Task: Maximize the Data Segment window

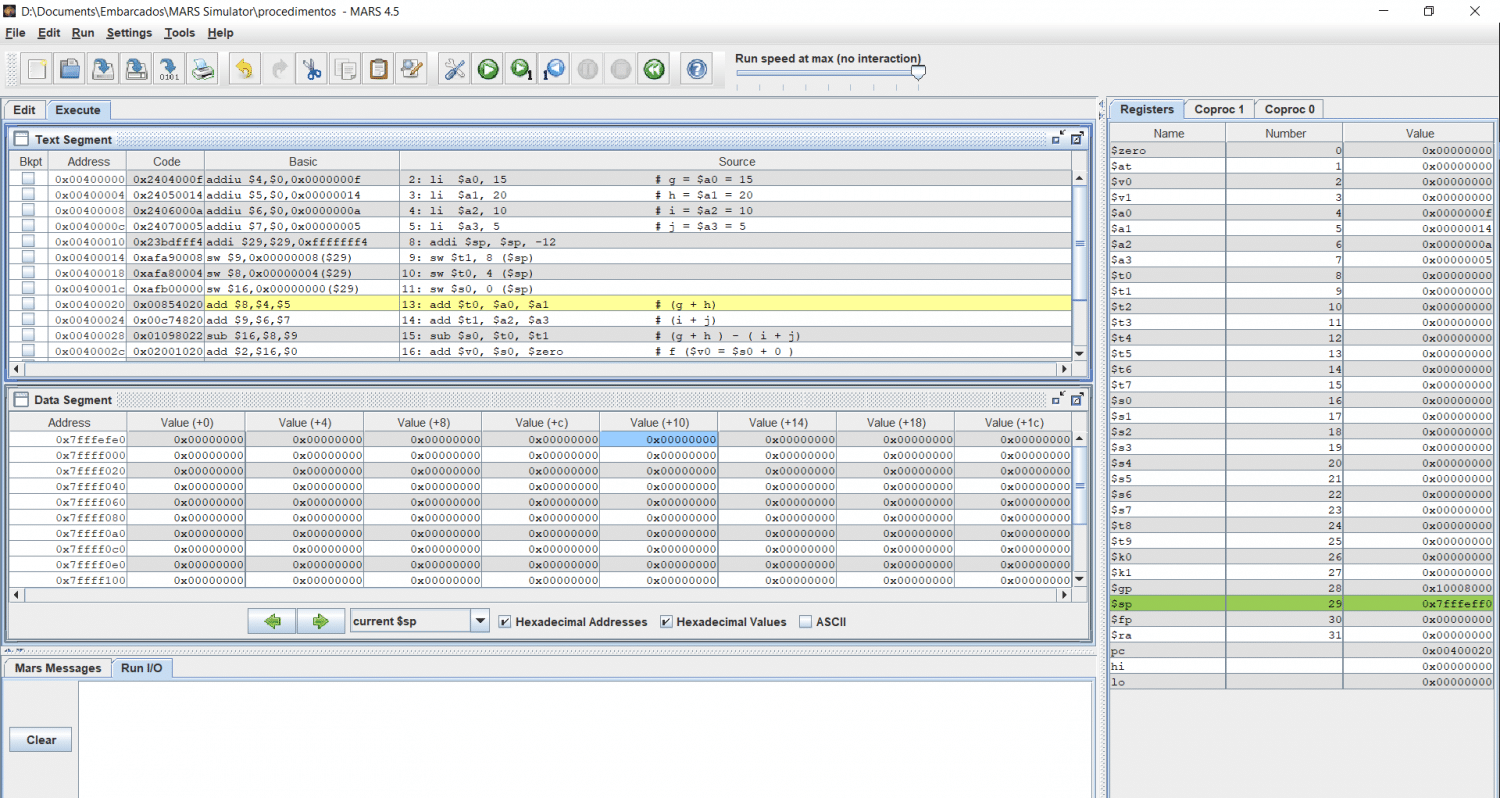Action: click(1077, 399)
